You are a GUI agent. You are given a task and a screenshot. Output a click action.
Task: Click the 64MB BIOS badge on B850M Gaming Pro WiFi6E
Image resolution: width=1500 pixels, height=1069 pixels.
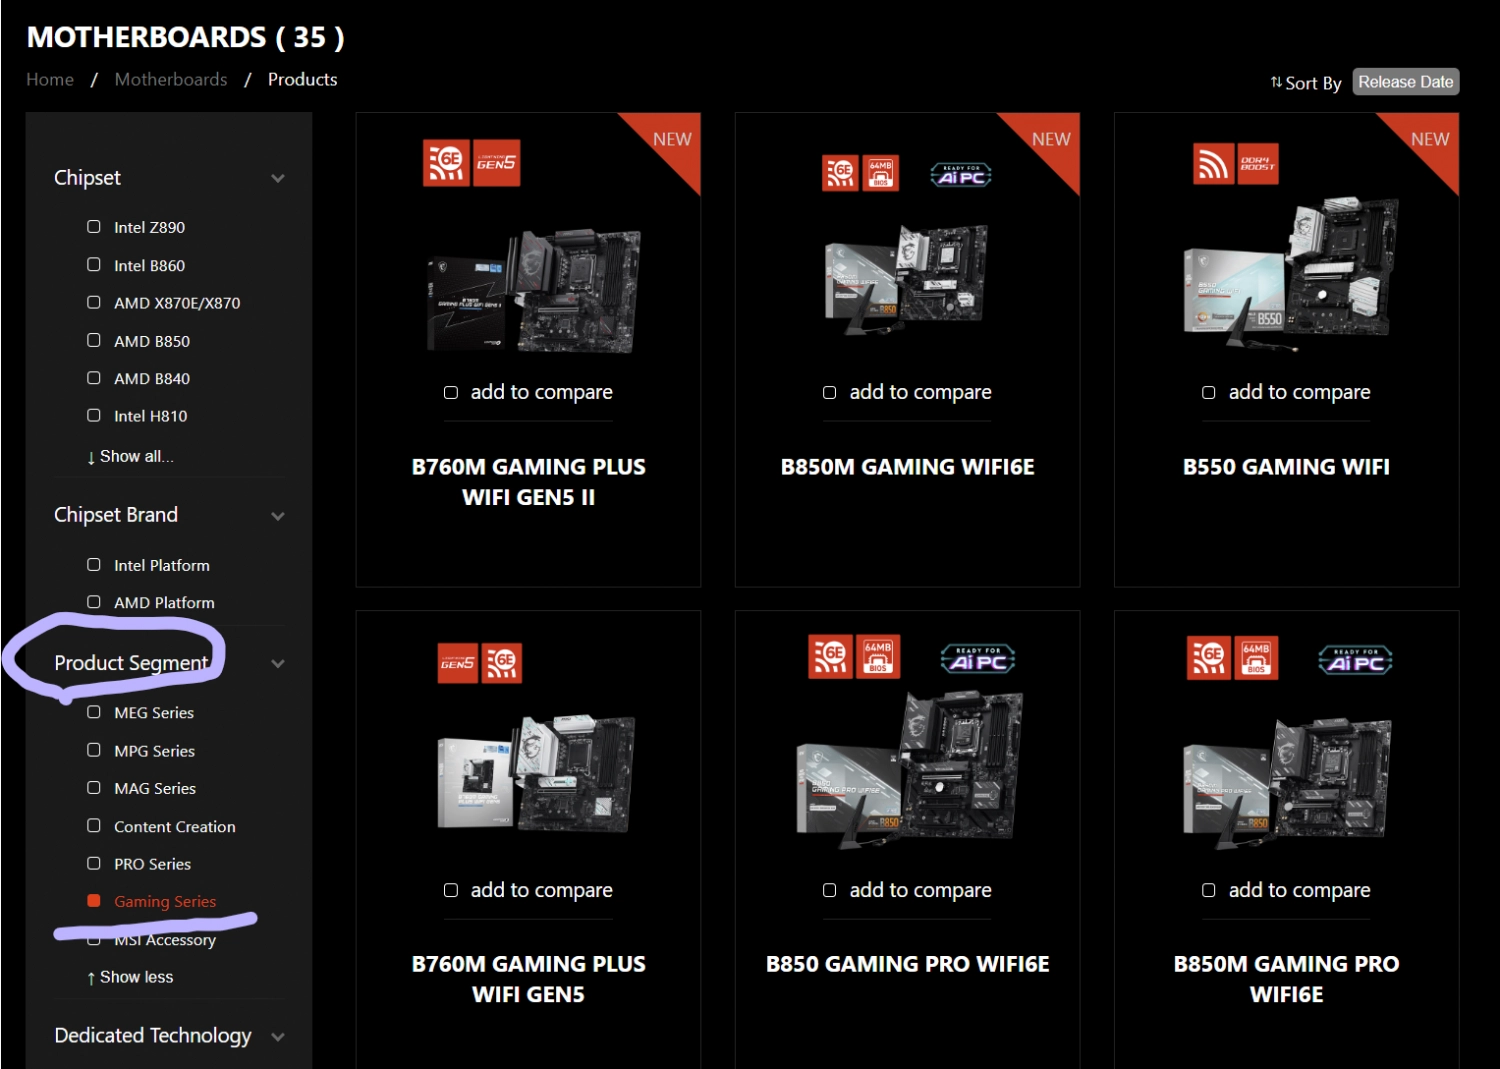coord(1256,658)
